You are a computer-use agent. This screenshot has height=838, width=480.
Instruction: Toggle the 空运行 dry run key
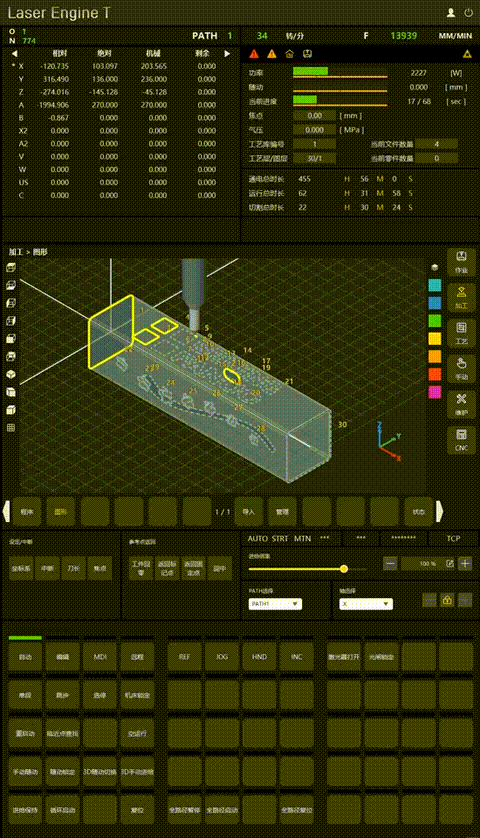pos(137,734)
